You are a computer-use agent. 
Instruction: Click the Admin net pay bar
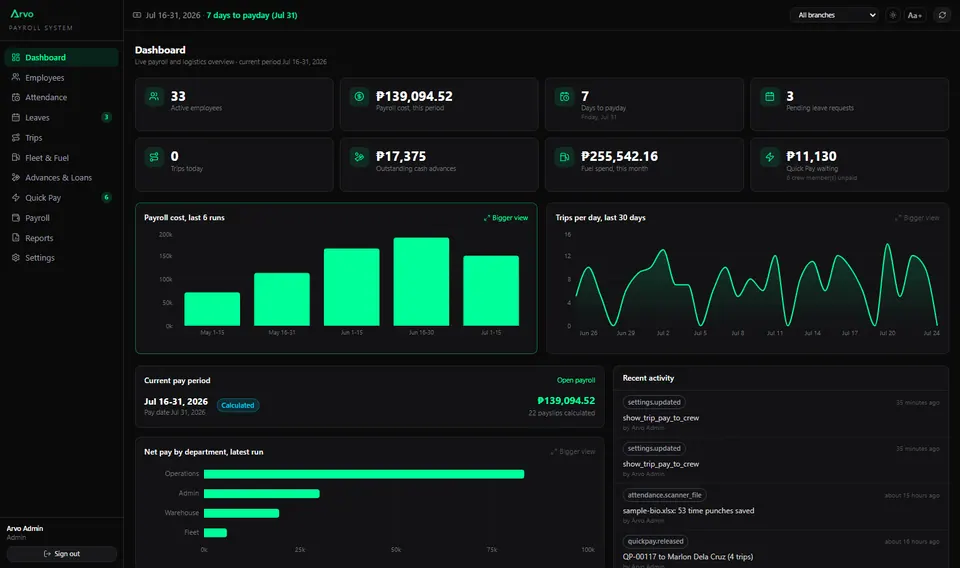262,493
